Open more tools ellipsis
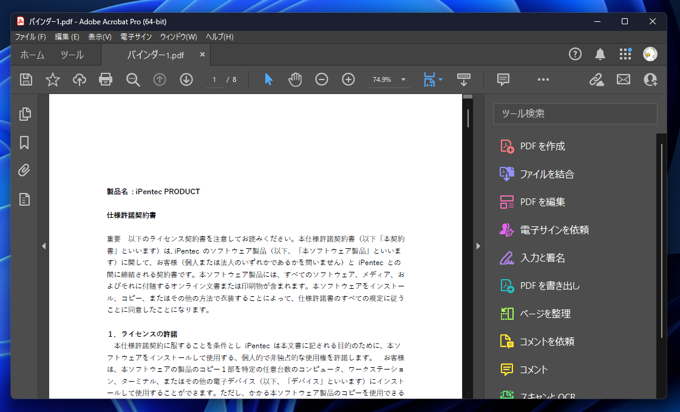The width and height of the screenshot is (680, 412). point(543,79)
